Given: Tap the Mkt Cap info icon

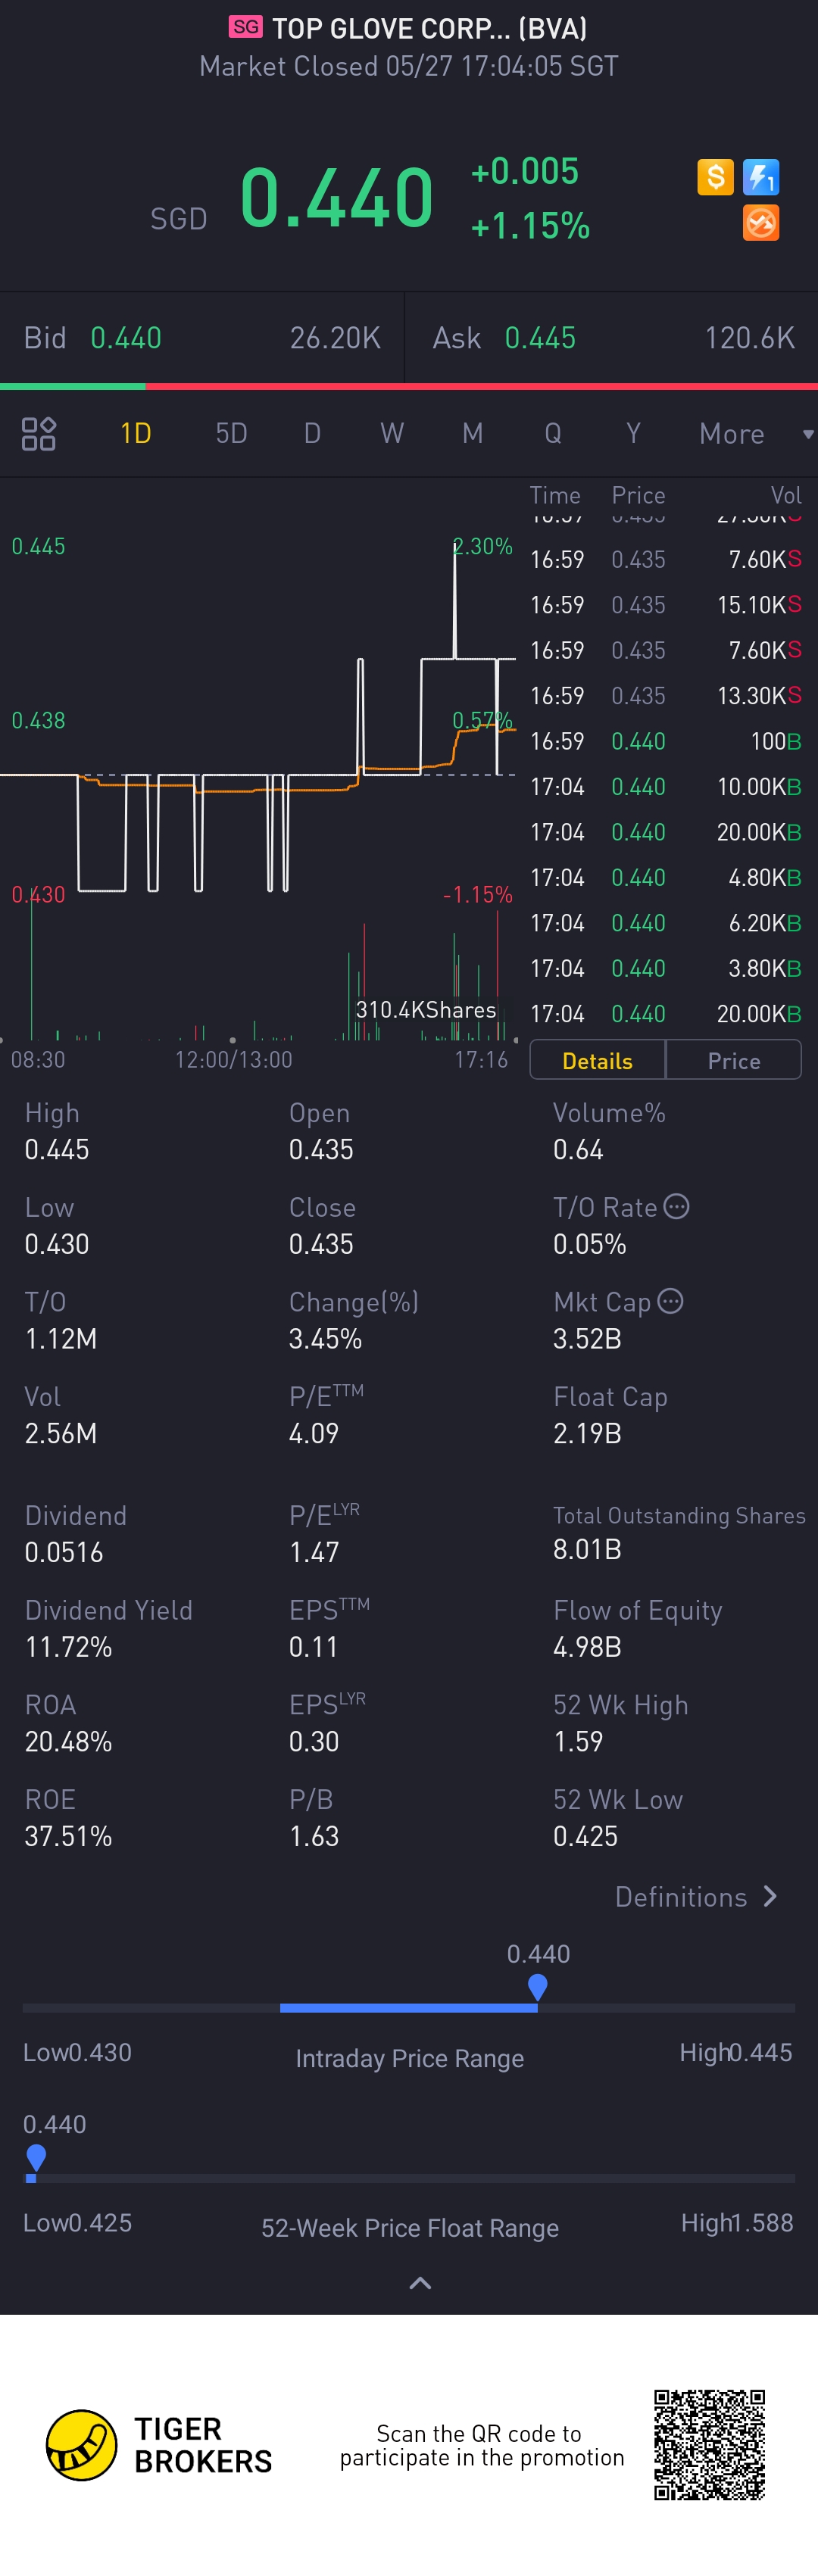Looking at the screenshot, I should click(671, 1301).
